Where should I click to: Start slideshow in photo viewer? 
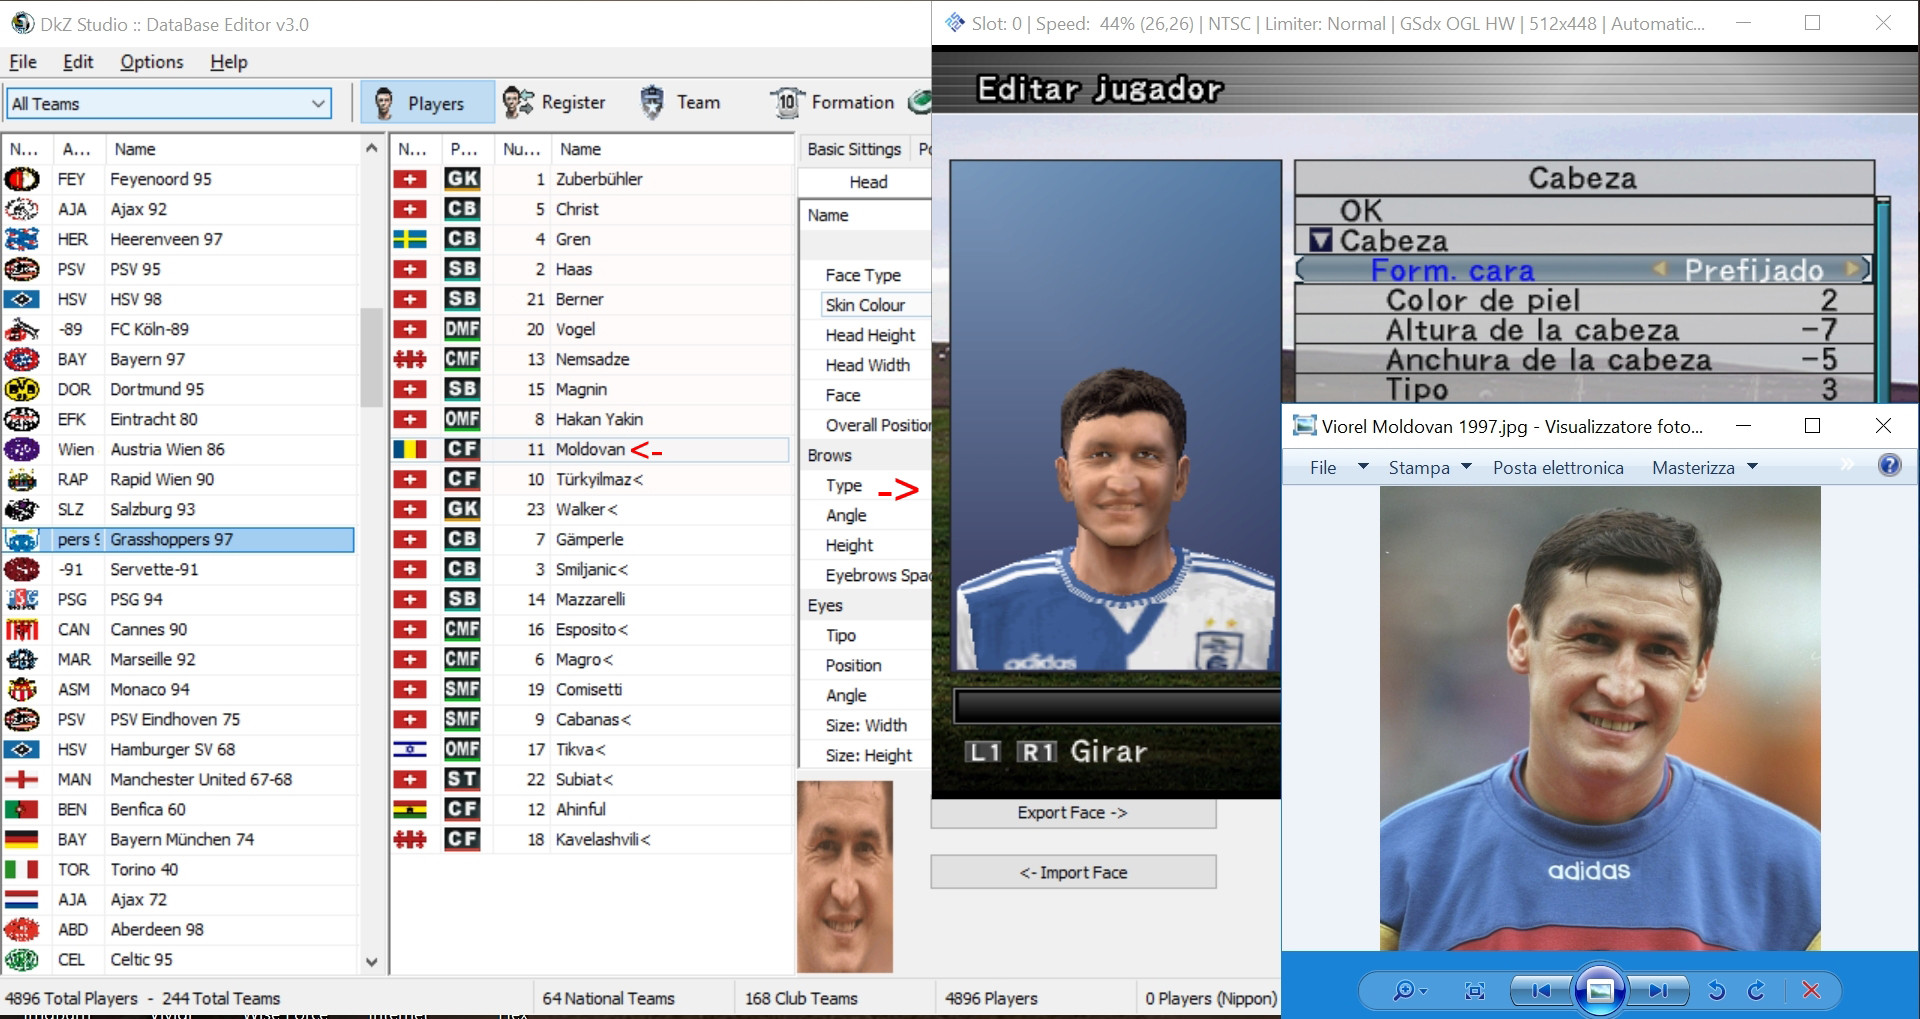(1600, 991)
